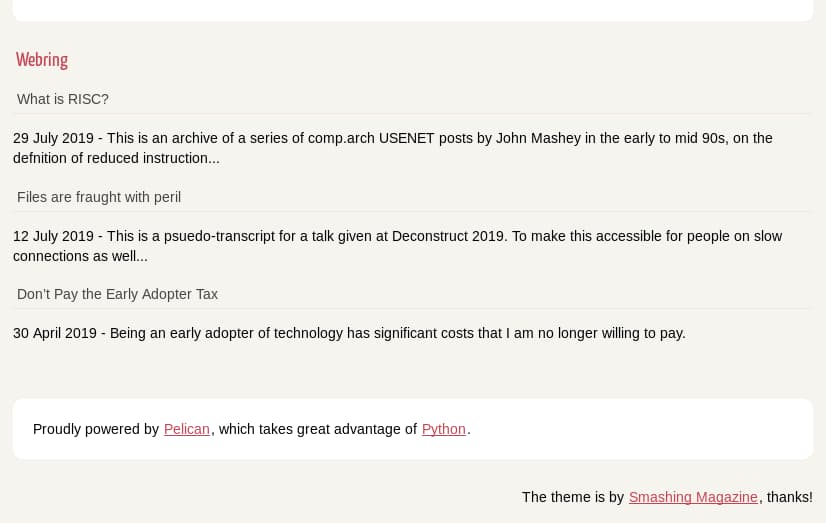Open the "What is RISC?" article link

point(63,99)
